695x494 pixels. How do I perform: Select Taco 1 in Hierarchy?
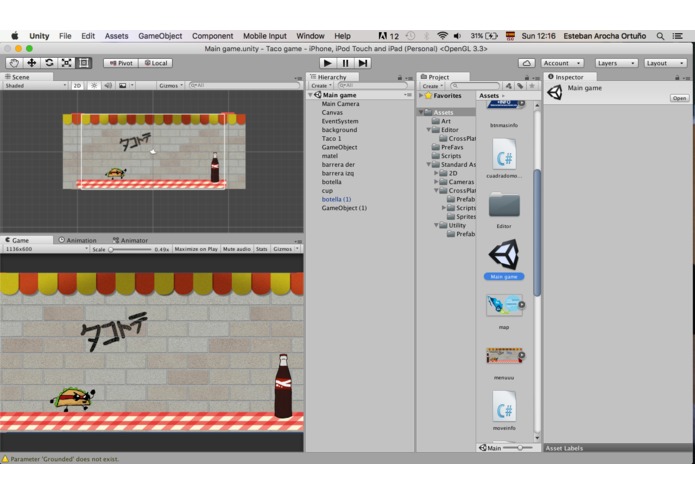[332, 139]
